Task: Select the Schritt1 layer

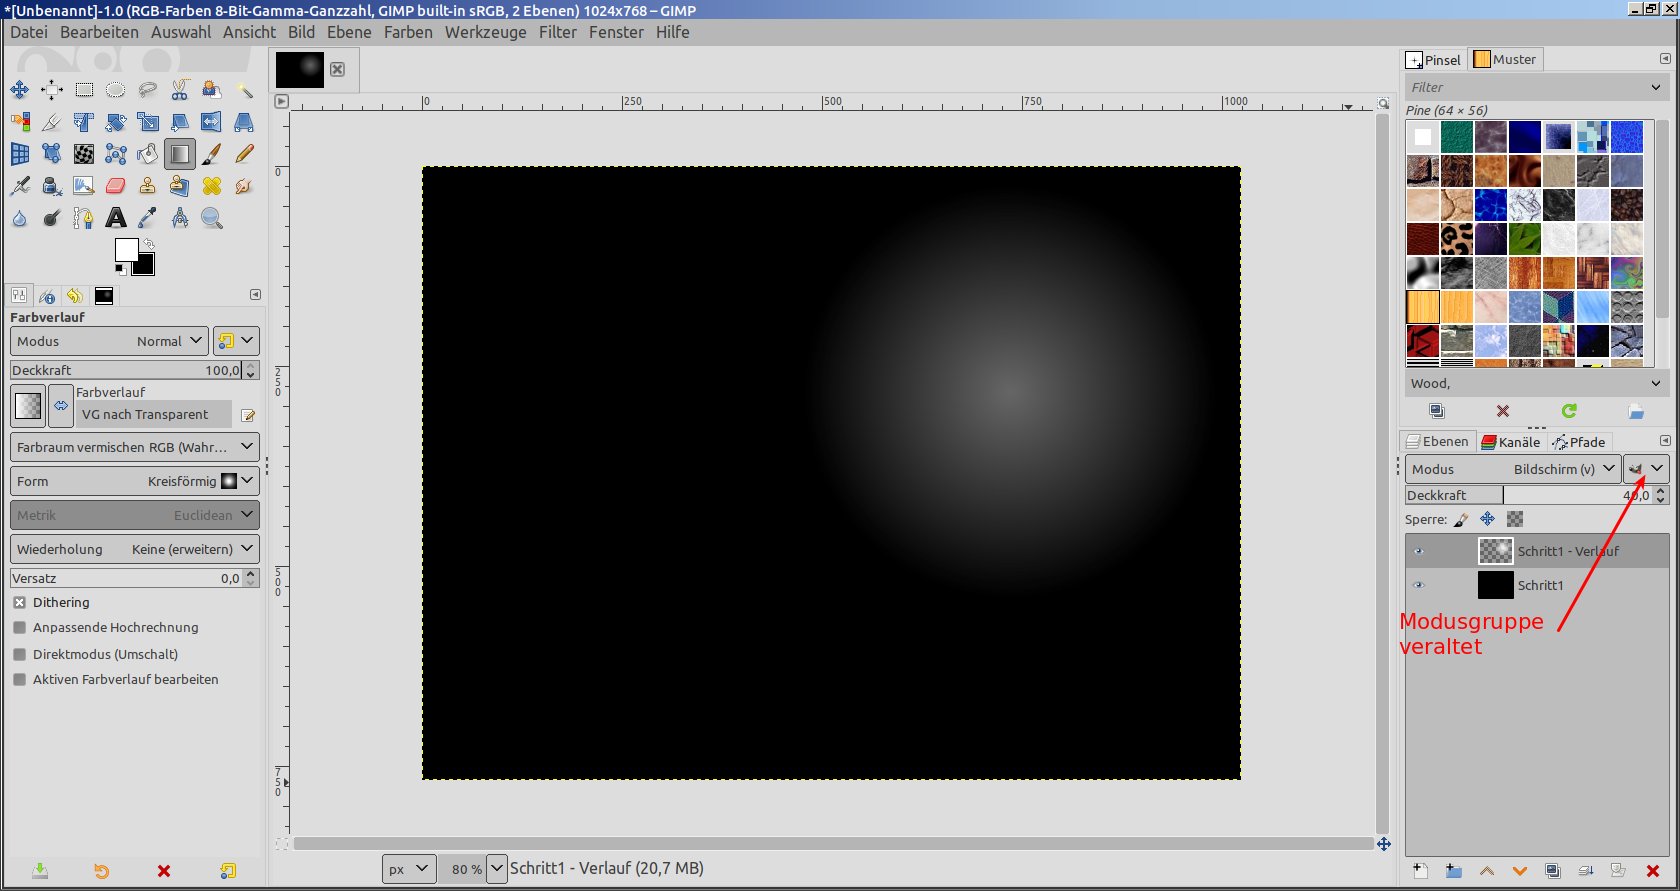Action: coord(1540,585)
